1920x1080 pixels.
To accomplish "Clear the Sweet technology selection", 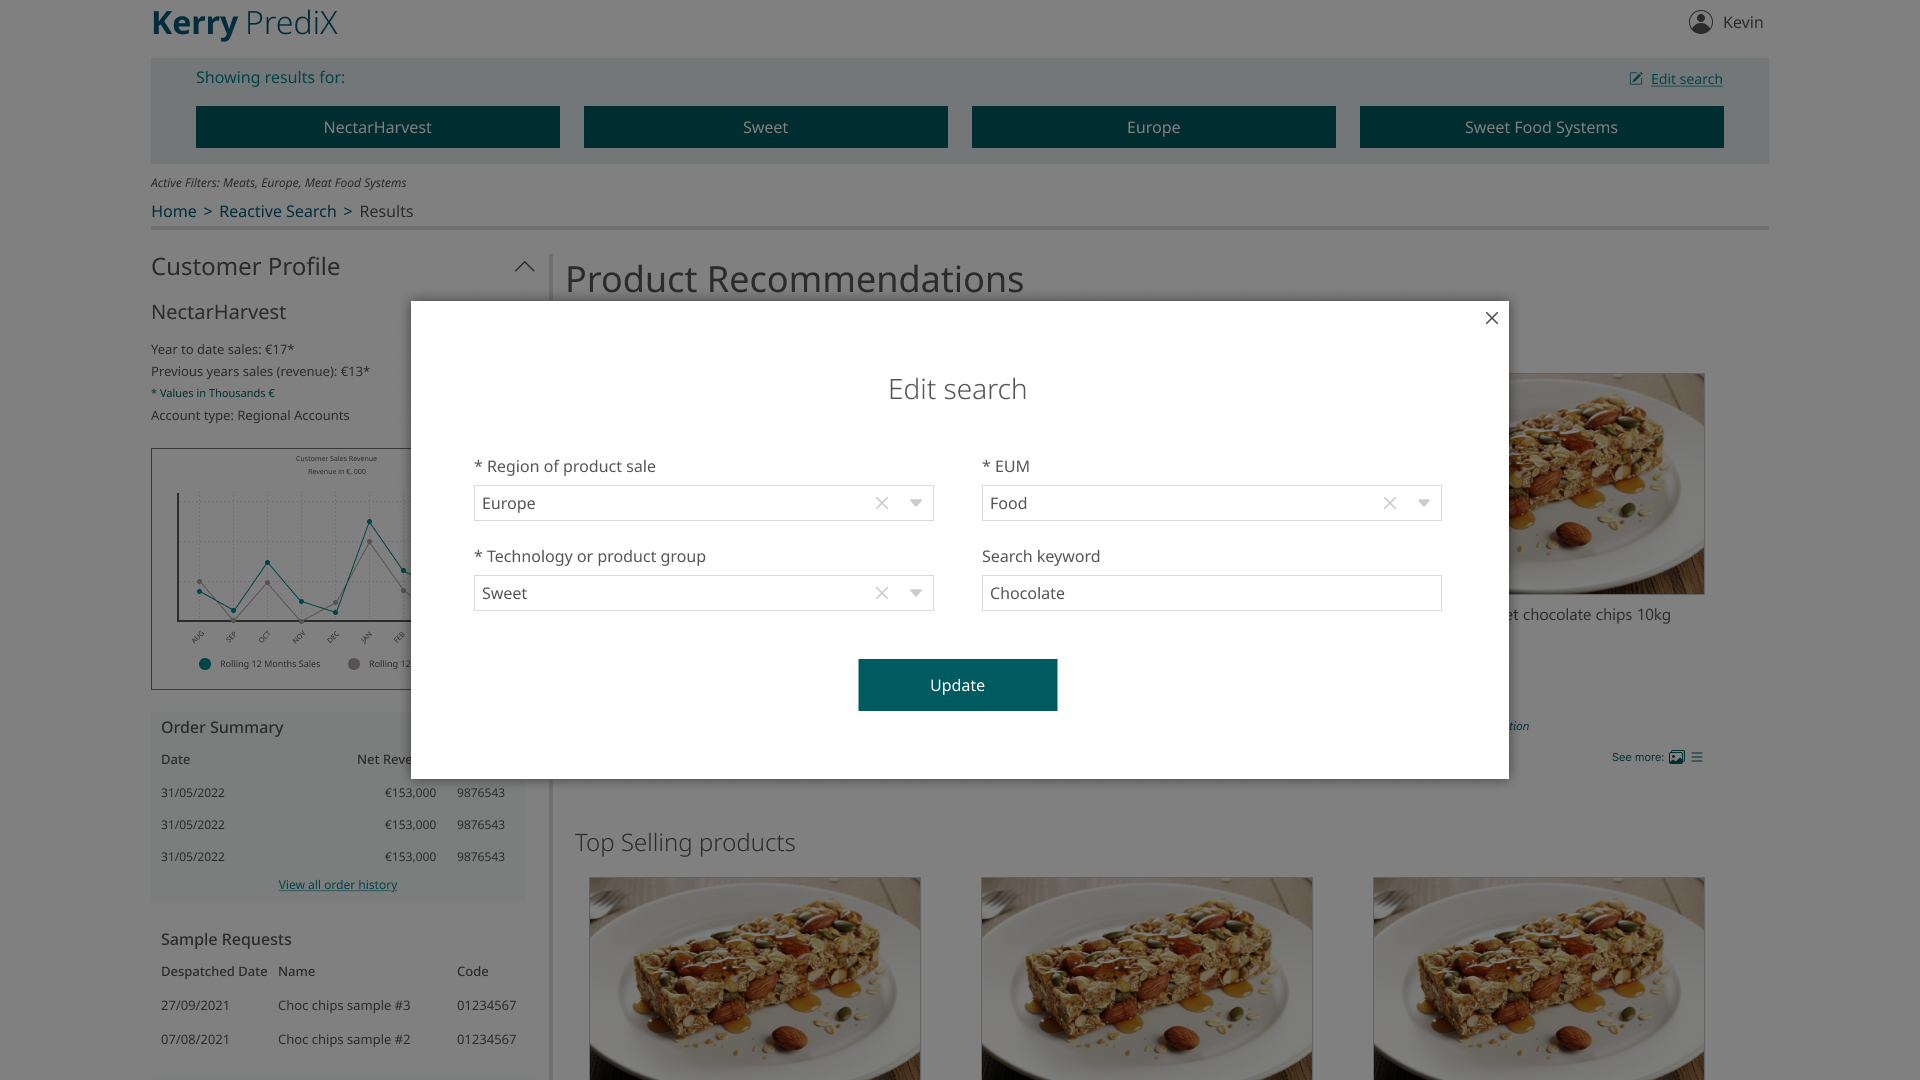I will point(881,593).
